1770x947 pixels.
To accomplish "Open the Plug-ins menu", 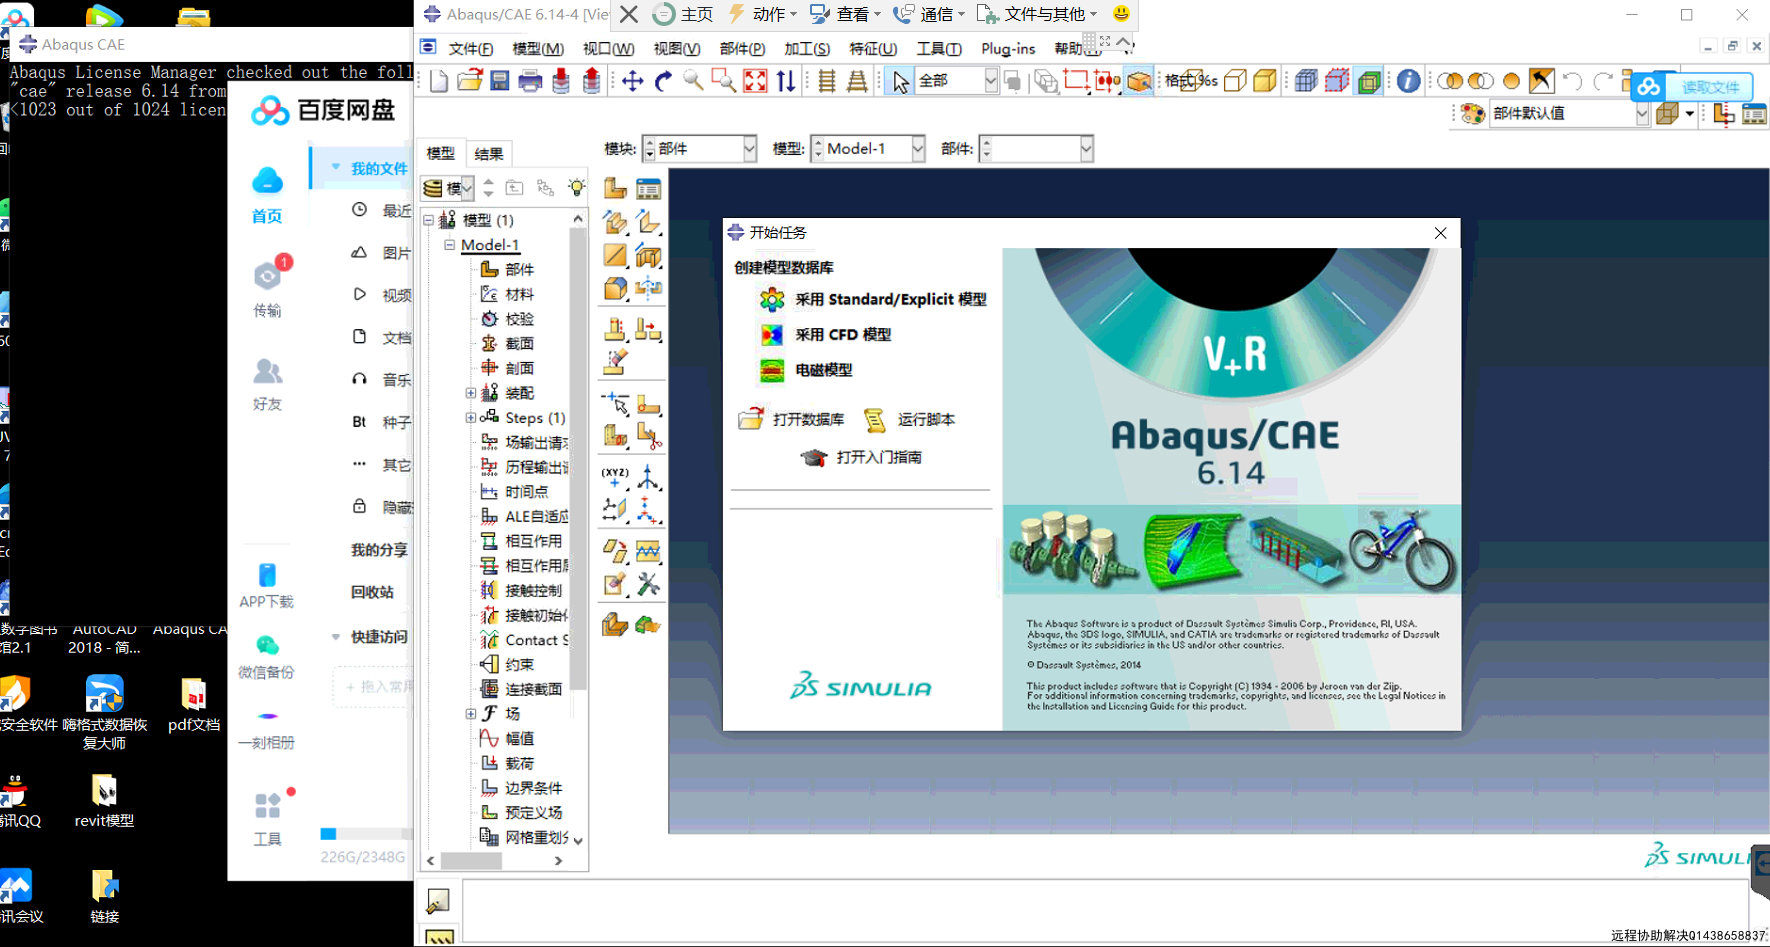I will pyautogui.click(x=1008, y=48).
